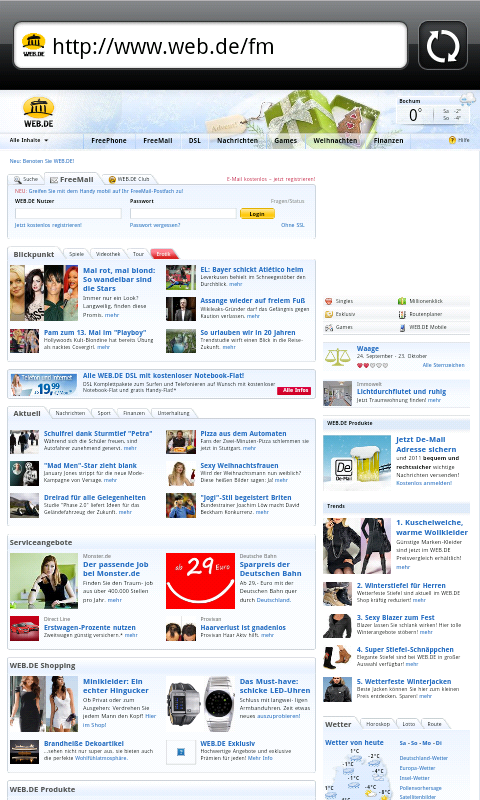Click the De-Mail product image
Screen dimensions: 480x800
click(357, 463)
